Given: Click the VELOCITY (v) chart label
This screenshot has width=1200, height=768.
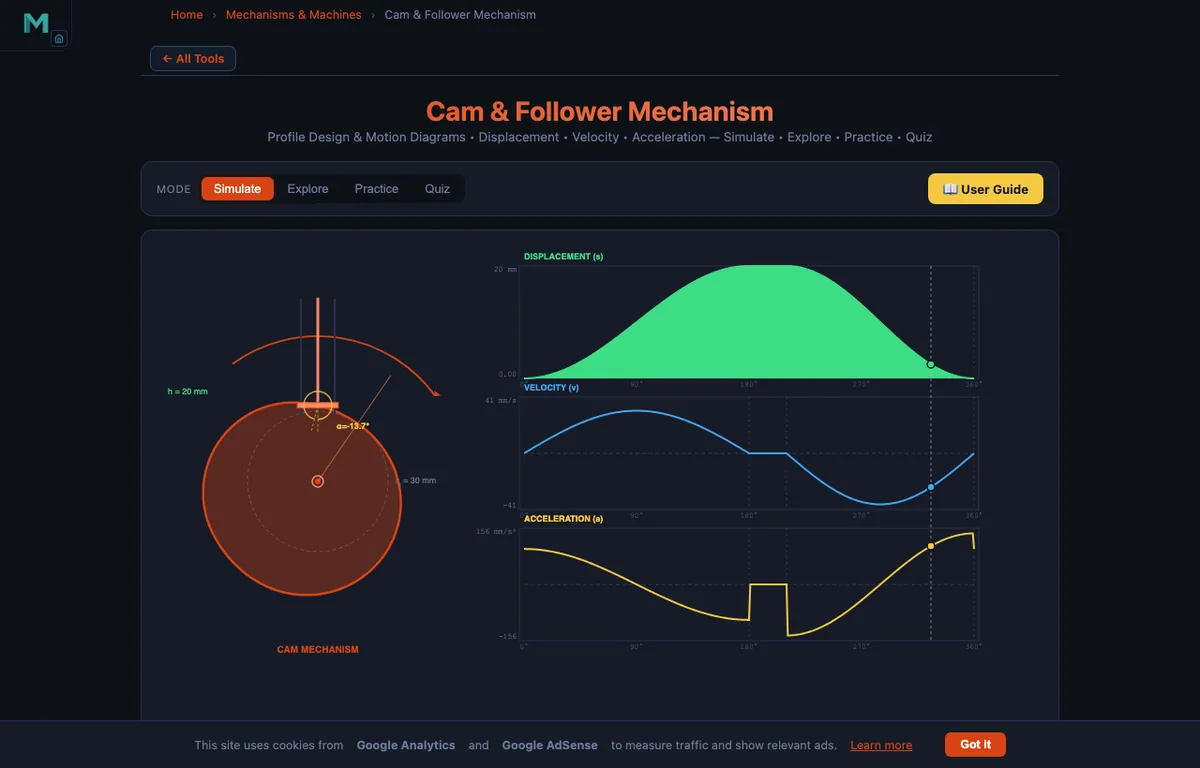Looking at the screenshot, I should point(551,387).
